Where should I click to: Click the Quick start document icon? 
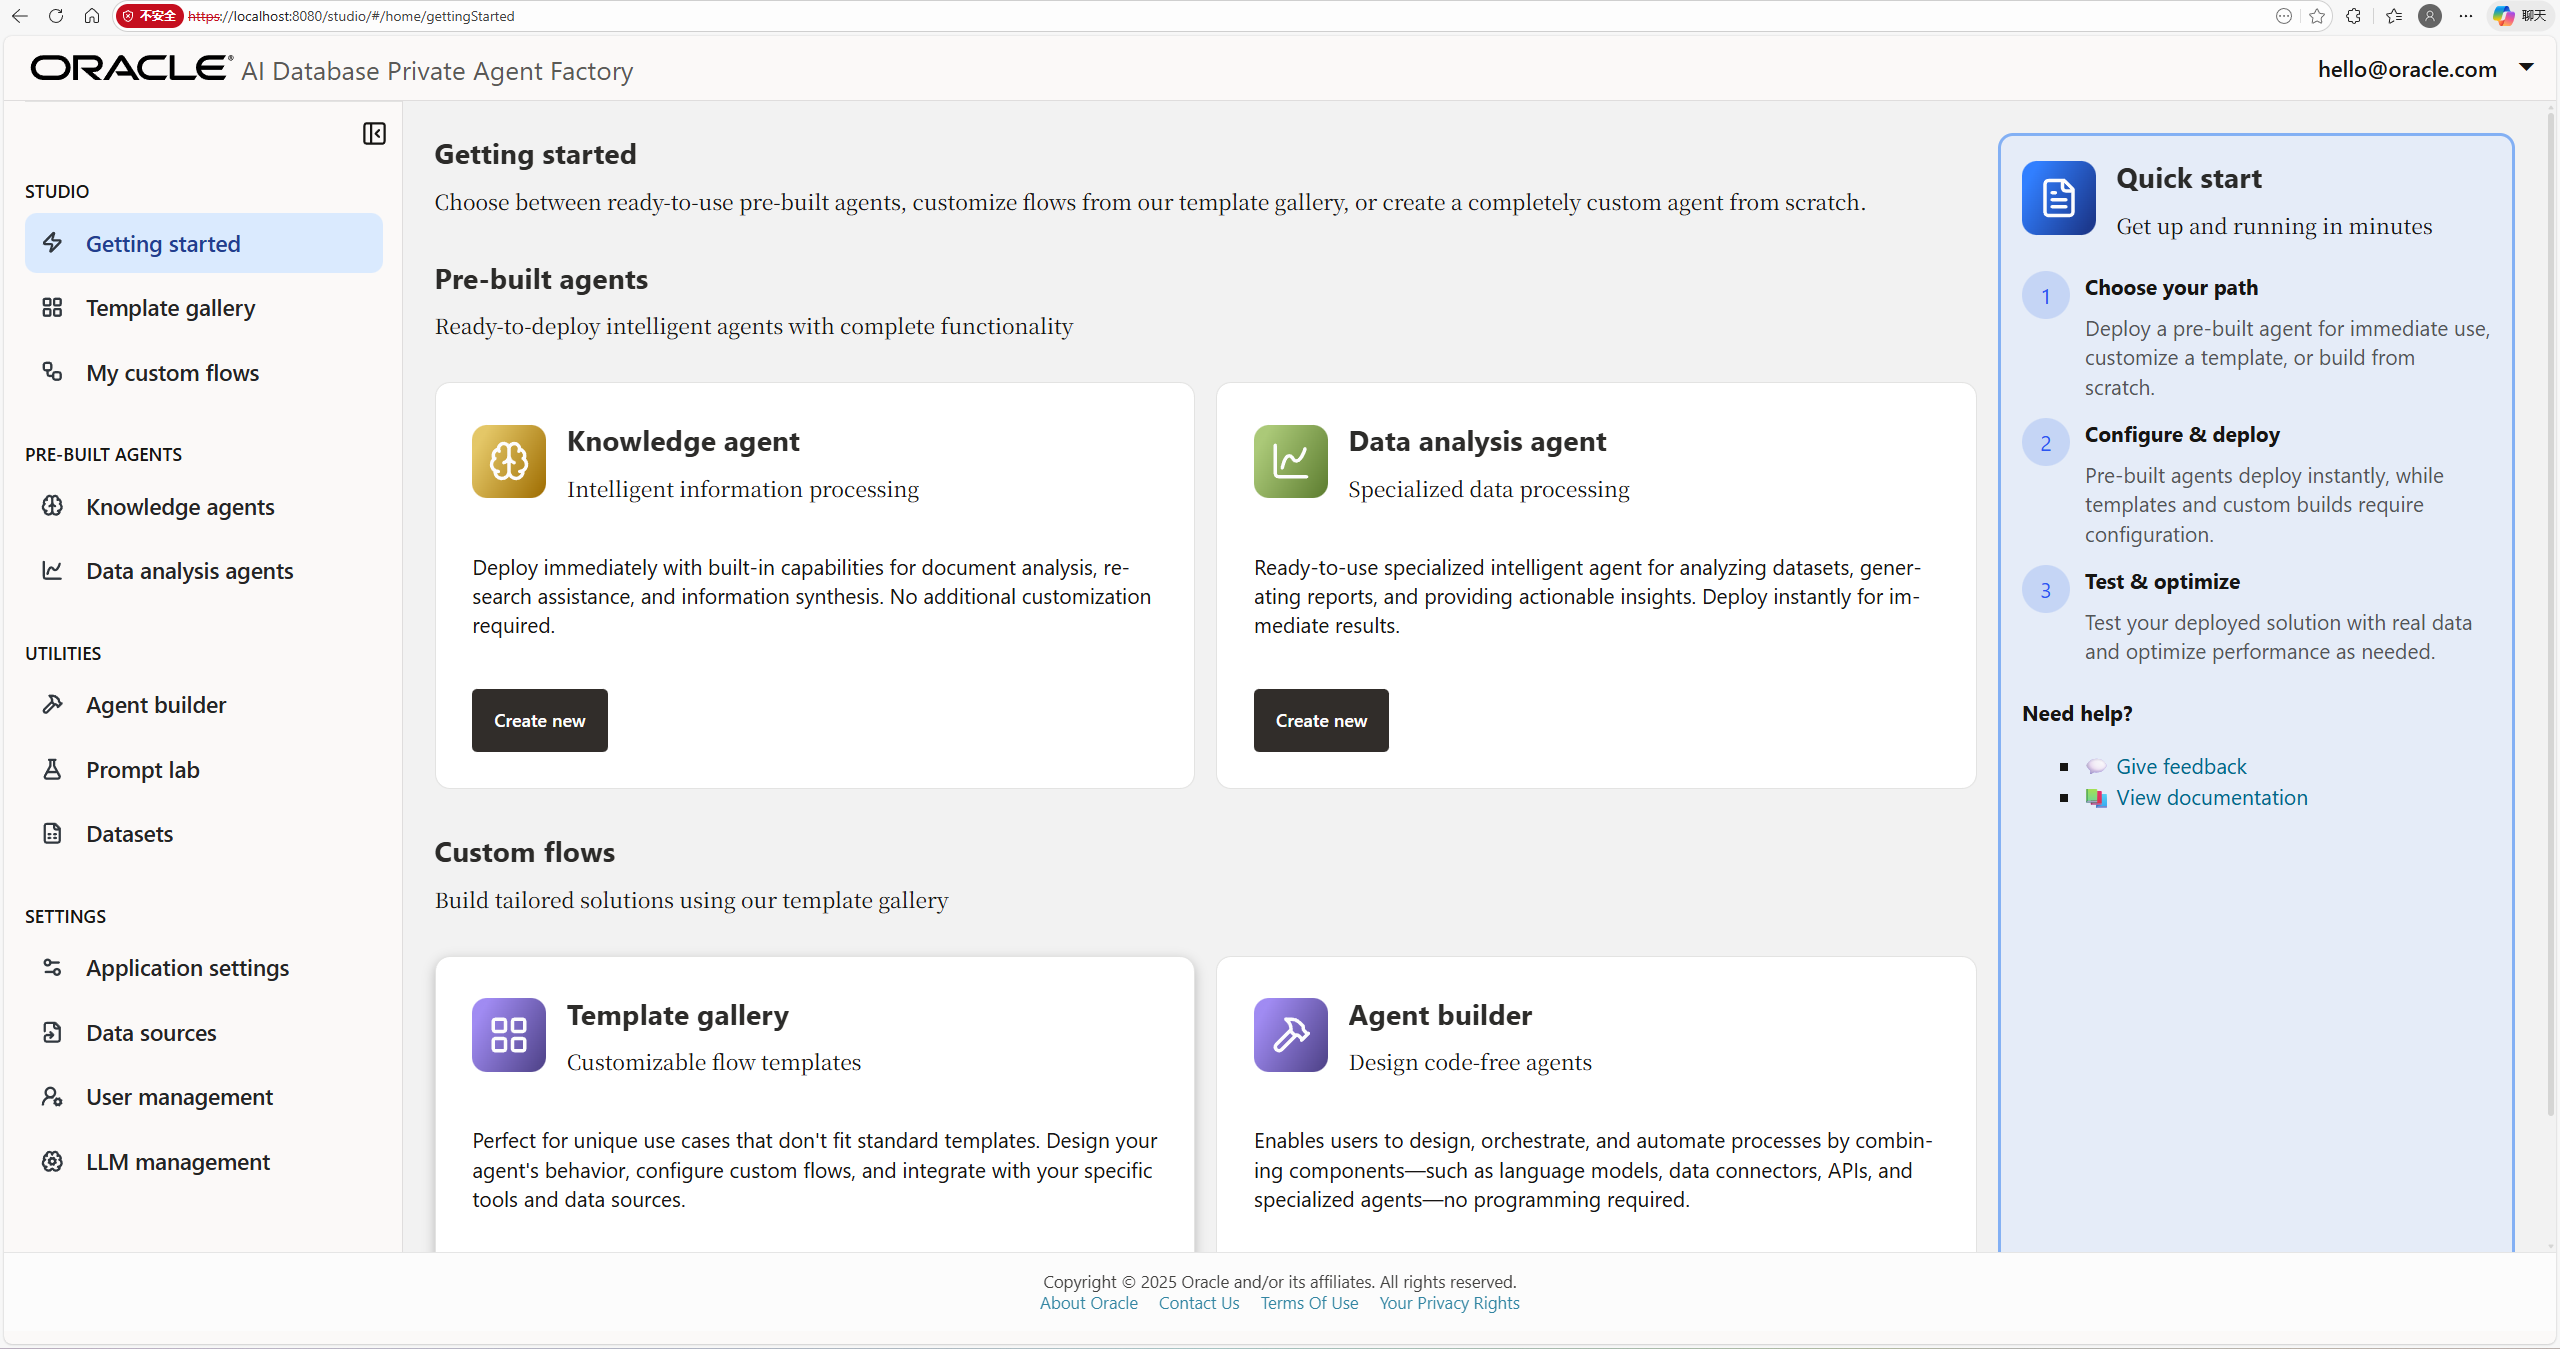coord(2058,198)
